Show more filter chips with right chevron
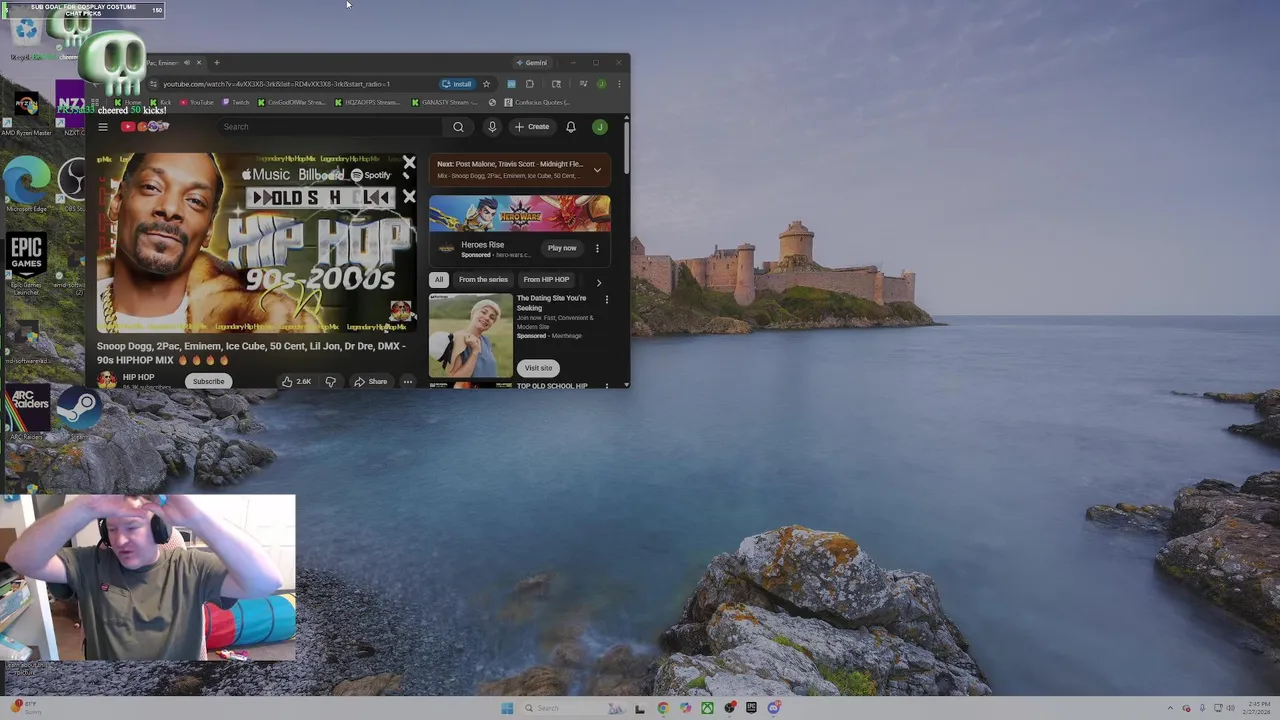Viewport: 1280px width, 720px height. pos(599,282)
